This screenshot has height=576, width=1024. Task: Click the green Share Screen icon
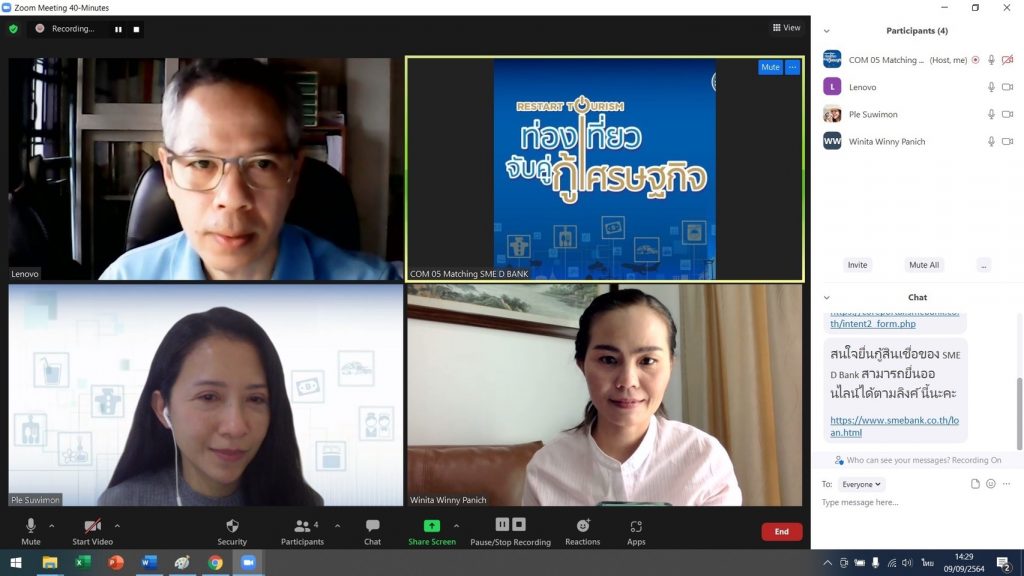pyautogui.click(x=431, y=526)
